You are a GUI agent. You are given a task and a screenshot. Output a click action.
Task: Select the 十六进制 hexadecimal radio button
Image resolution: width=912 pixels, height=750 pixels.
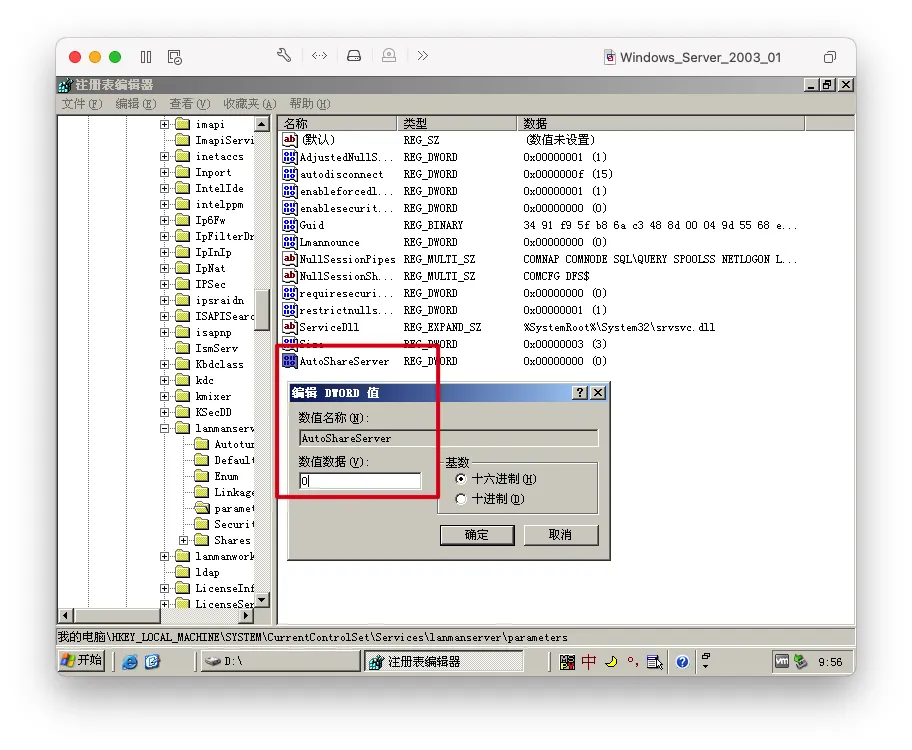461,479
